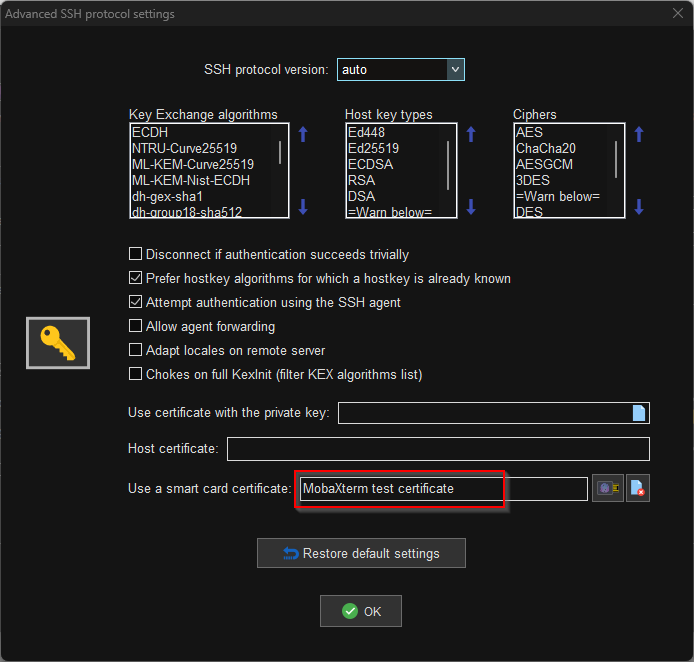Image resolution: width=694 pixels, height=662 pixels.
Task: Click the yellow key icon button
Action: coord(58,343)
